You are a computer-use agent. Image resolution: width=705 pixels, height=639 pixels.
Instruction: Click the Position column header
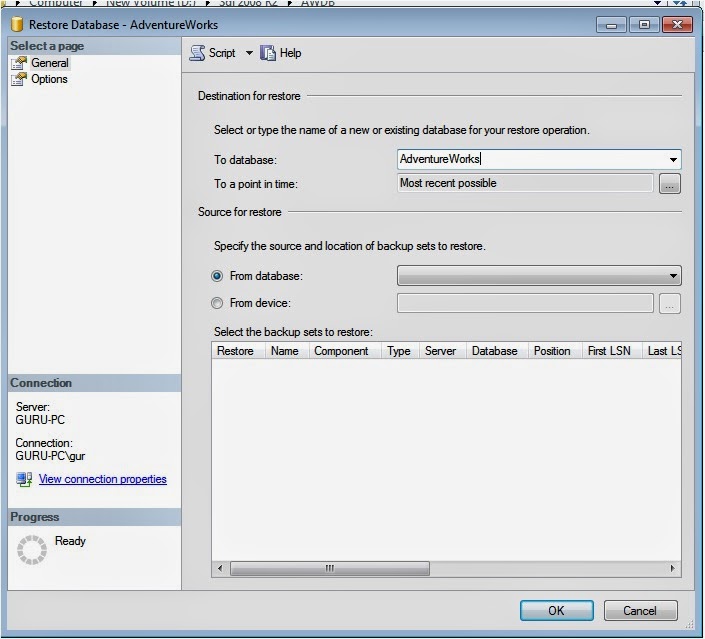[555, 351]
